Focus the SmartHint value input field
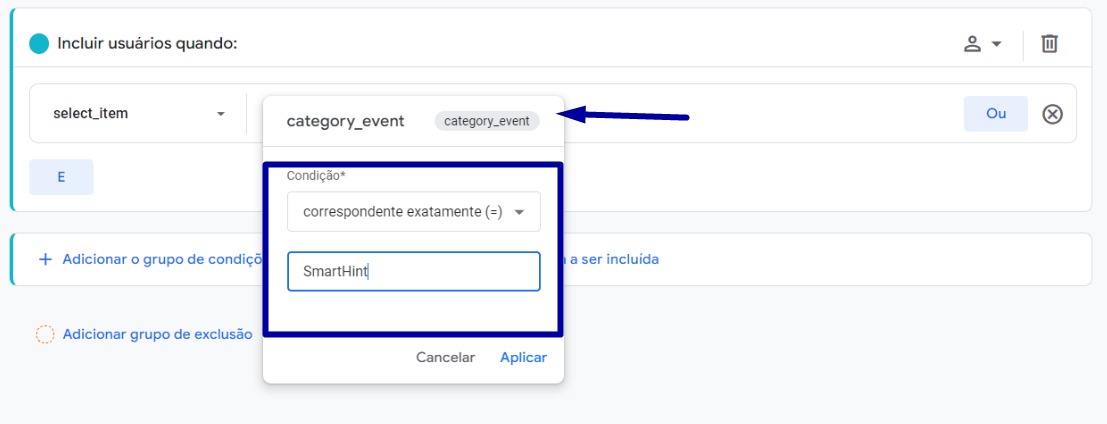Image resolution: width=1107 pixels, height=424 pixels. tap(414, 272)
